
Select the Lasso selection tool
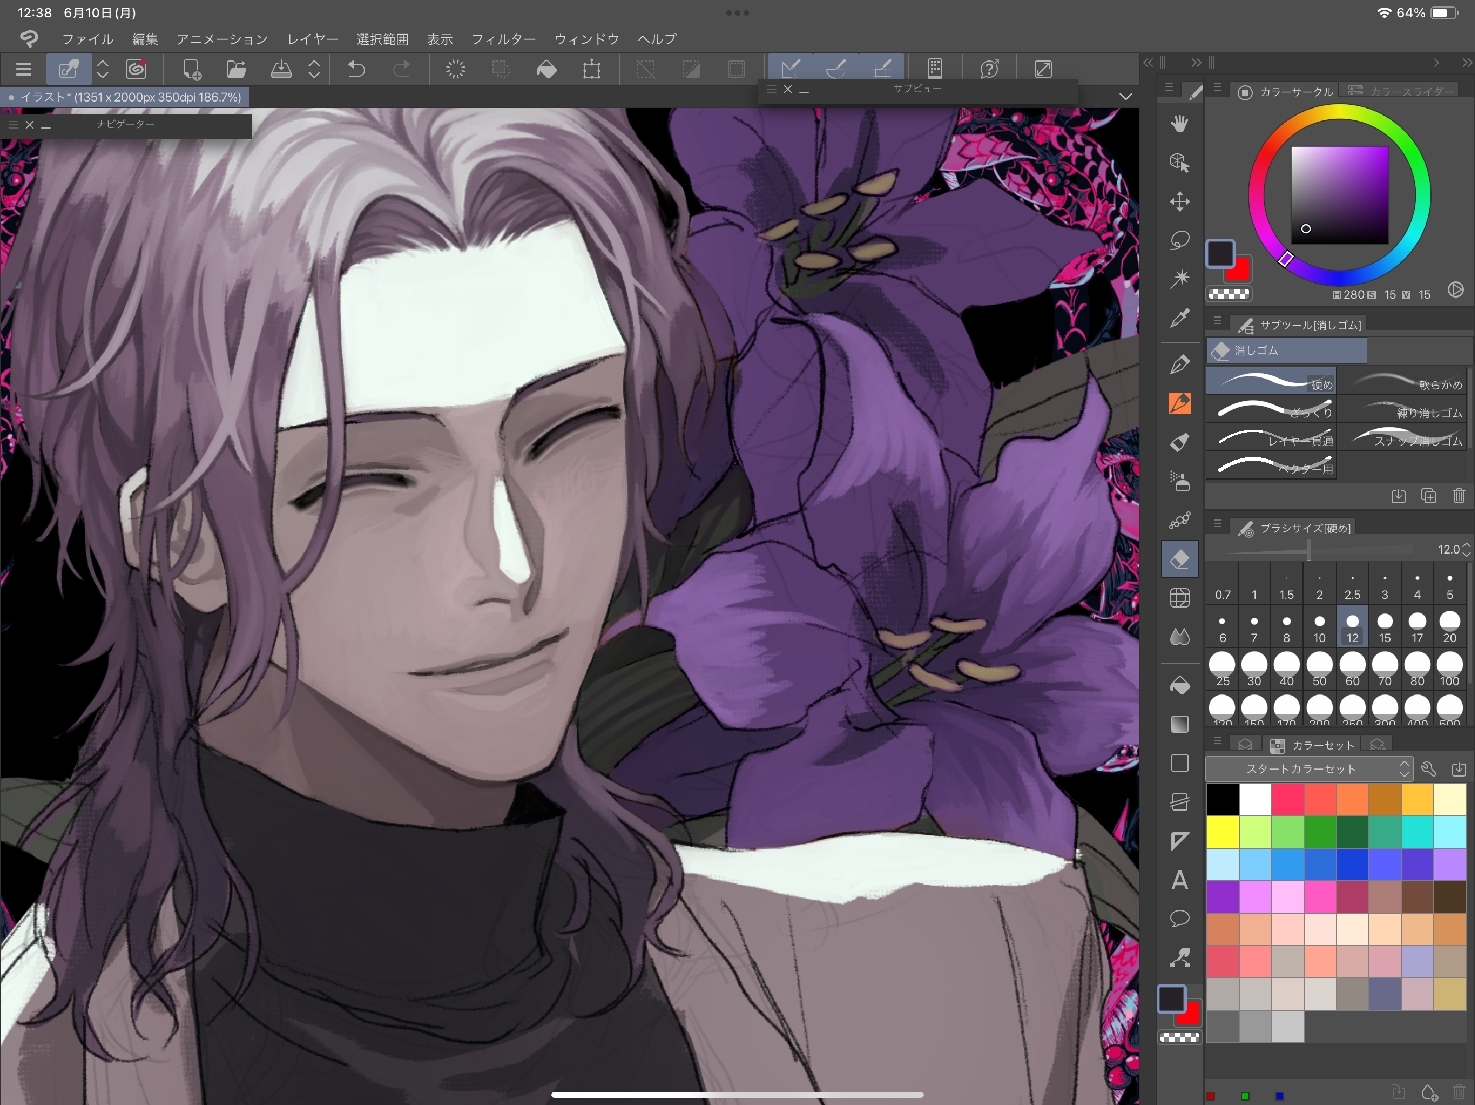(1180, 241)
